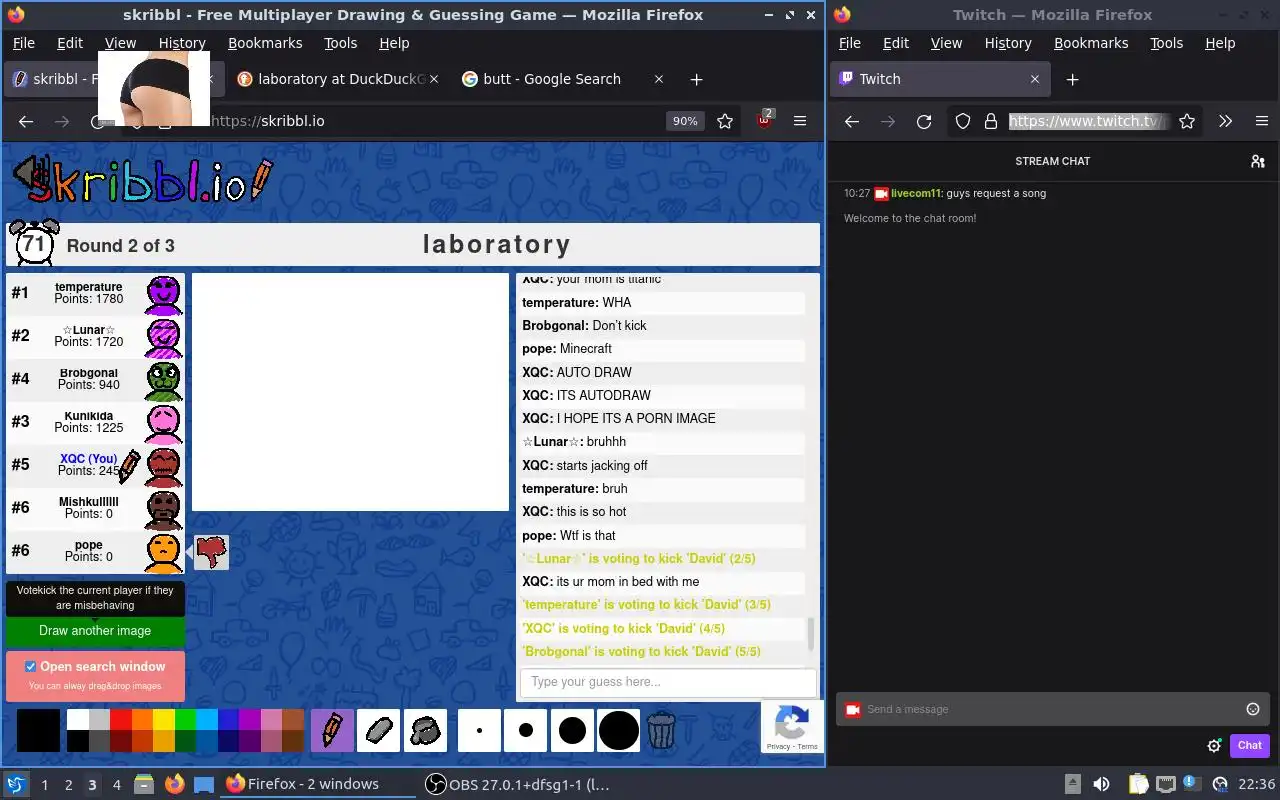1280x800 pixels.
Task: Click the purple Chat send button
Action: (x=1250, y=745)
